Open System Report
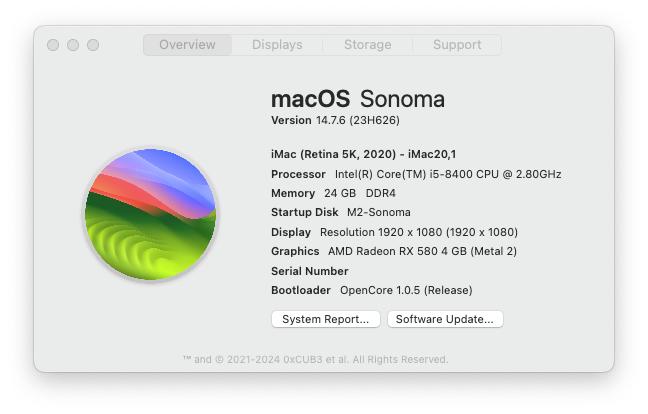648x414 pixels. coord(326,319)
